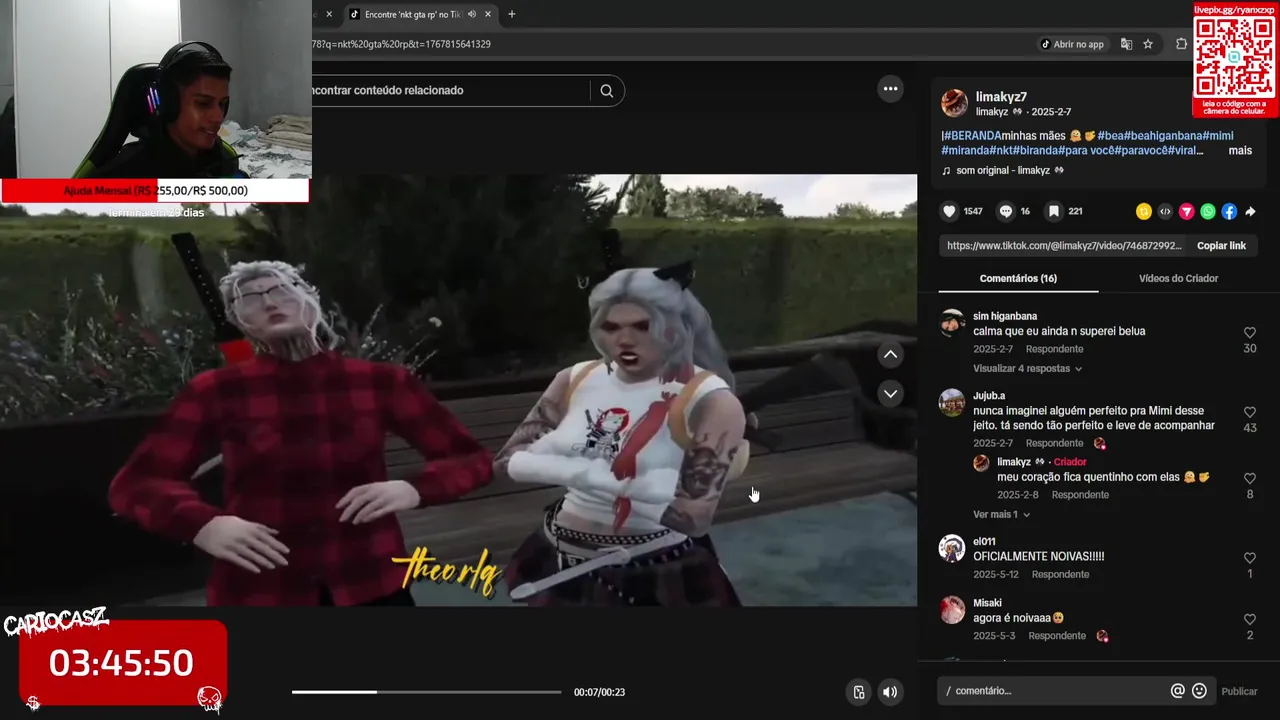This screenshot has height=720, width=1280.
Task: Like Misaki's comment with its heart
Action: [1250, 620]
